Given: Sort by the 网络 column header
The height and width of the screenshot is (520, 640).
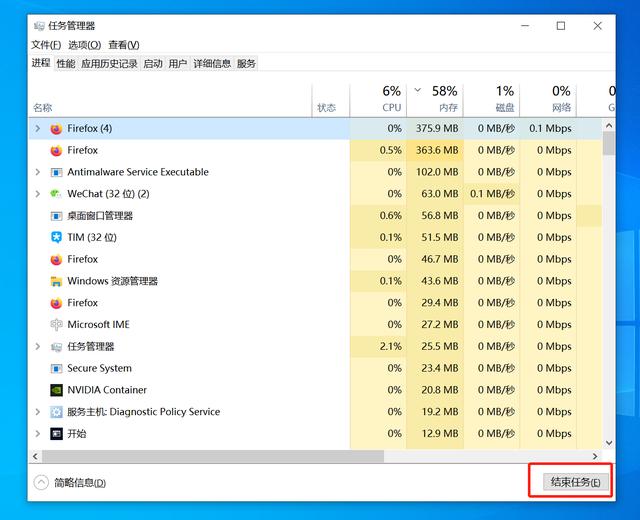Looking at the screenshot, I should [548, 99].
